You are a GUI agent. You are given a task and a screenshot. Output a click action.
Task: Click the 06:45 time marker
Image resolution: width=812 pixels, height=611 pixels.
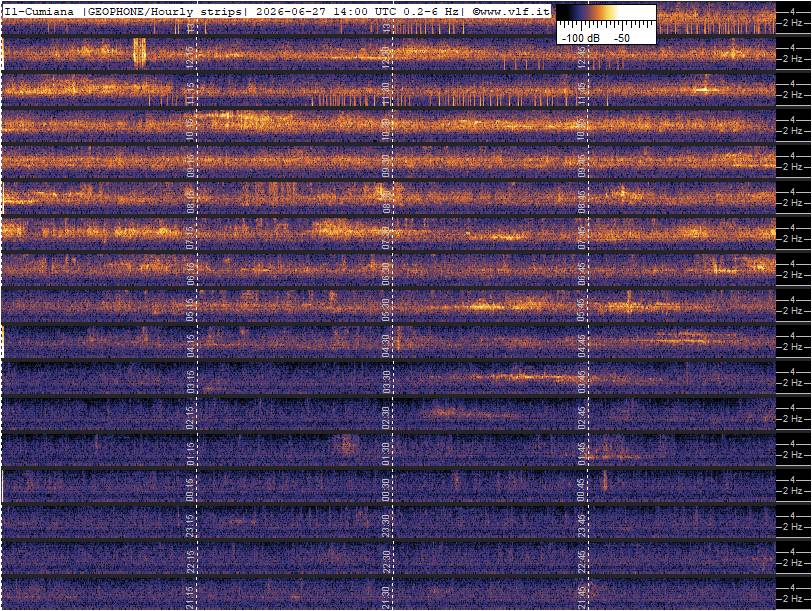581,273
